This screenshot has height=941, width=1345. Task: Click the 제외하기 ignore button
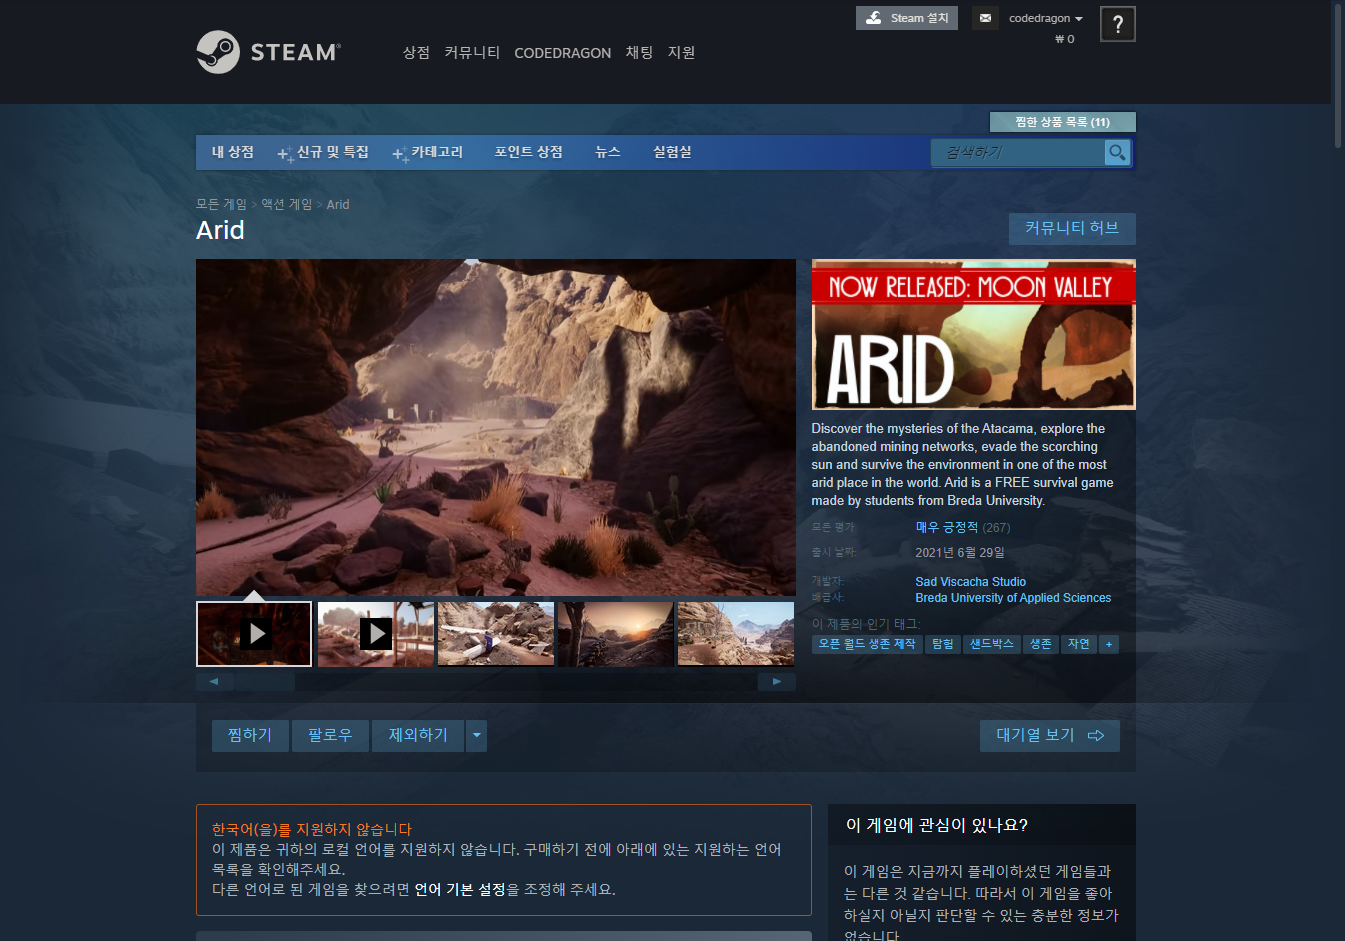(418, 735)
